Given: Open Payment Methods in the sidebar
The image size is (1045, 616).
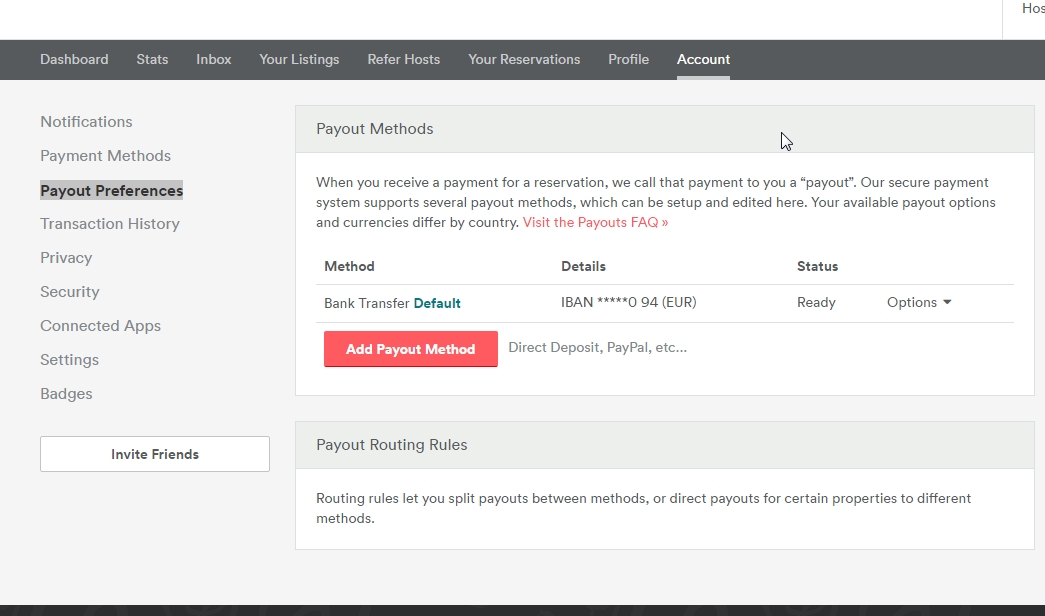Looking at the screenshot, I should 105,156.
